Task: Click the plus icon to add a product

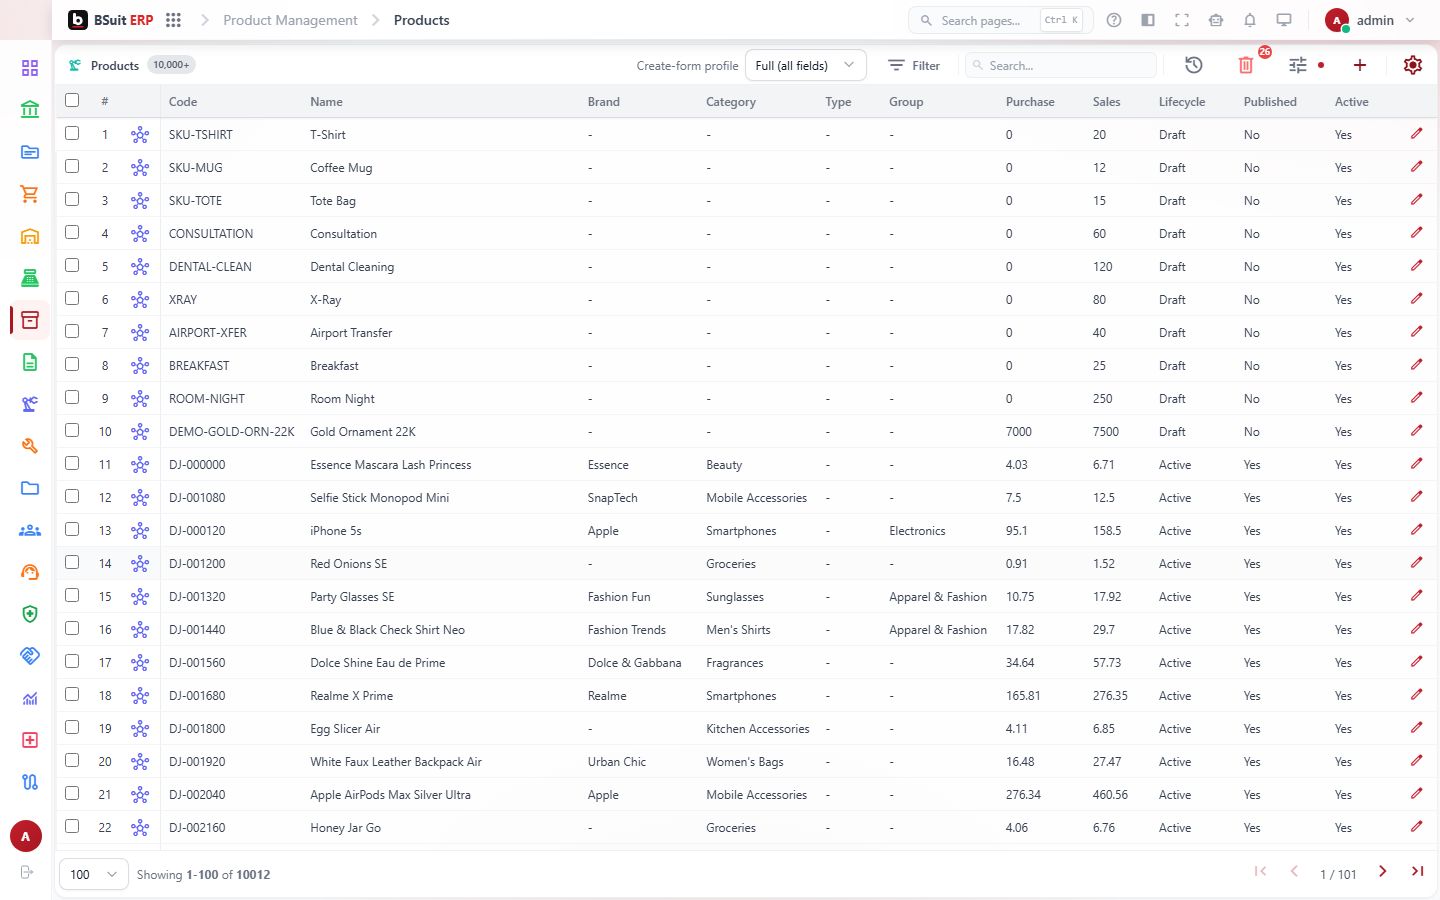Action: click(x=1360, y=65)
